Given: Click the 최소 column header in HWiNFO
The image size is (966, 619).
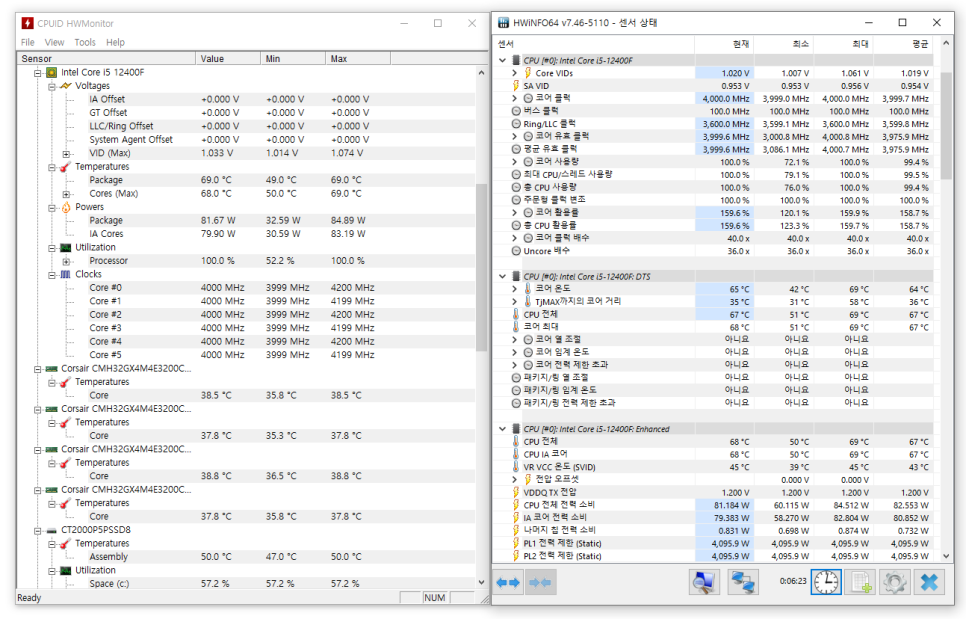Looking at the screenshot, I should click(x=783, y=44).
